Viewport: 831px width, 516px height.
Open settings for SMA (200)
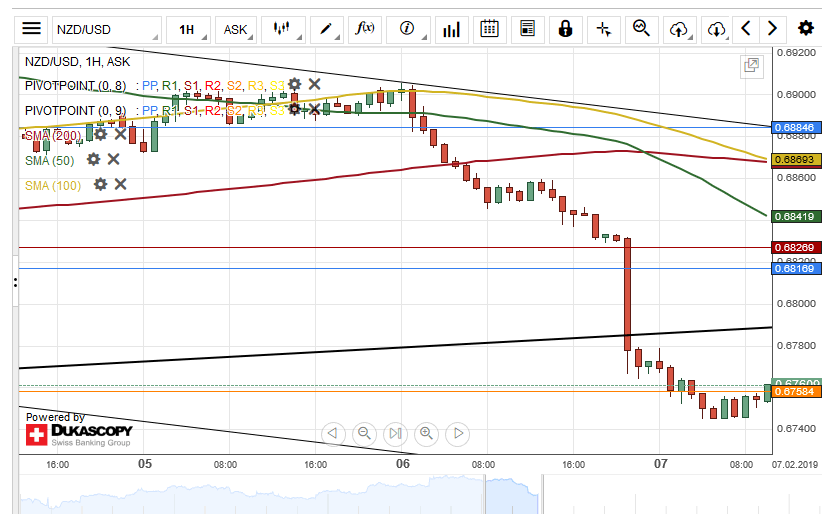pos(100,134)
